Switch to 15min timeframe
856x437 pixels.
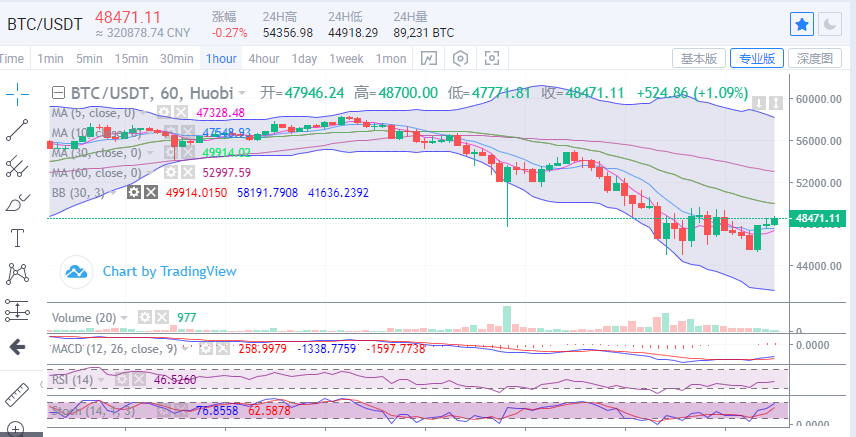pyautogui.click(x=131, y=59)
